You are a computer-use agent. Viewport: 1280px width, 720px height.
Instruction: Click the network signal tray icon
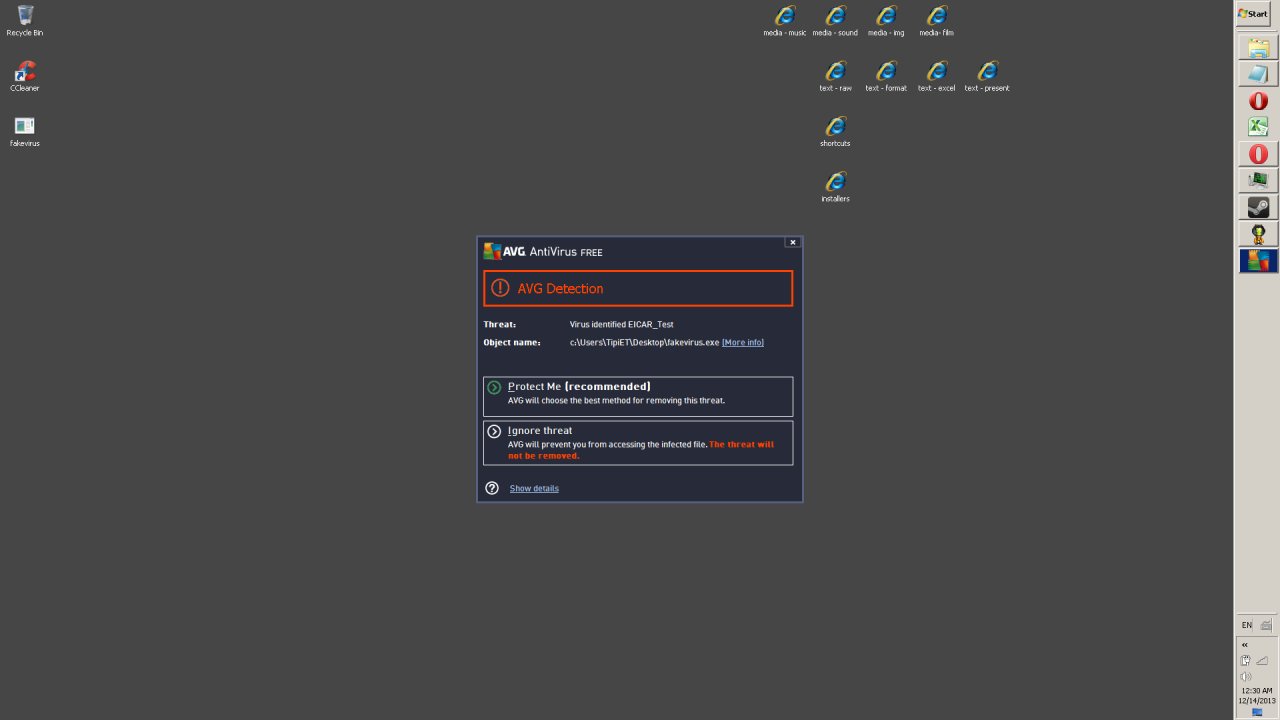click(1262, 660)
